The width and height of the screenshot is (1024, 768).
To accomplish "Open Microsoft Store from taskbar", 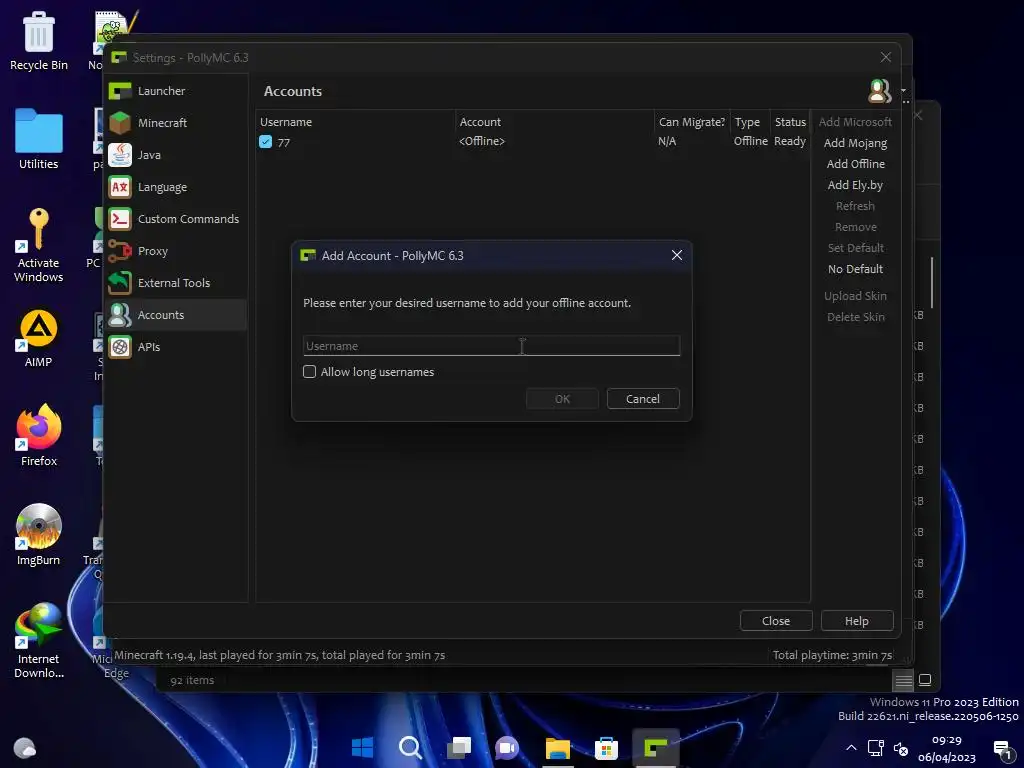I will (606, 747).
